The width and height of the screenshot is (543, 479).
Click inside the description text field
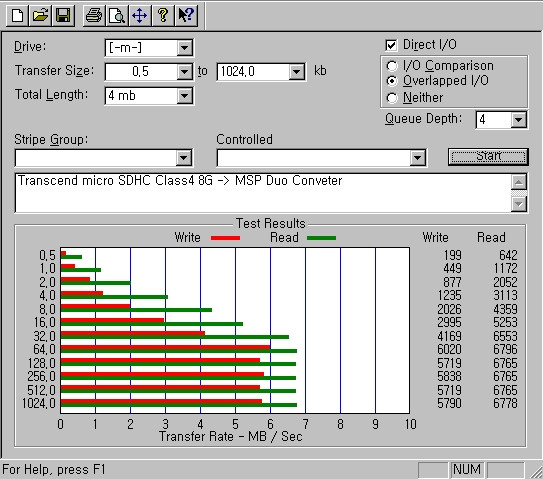coord(263,193)
